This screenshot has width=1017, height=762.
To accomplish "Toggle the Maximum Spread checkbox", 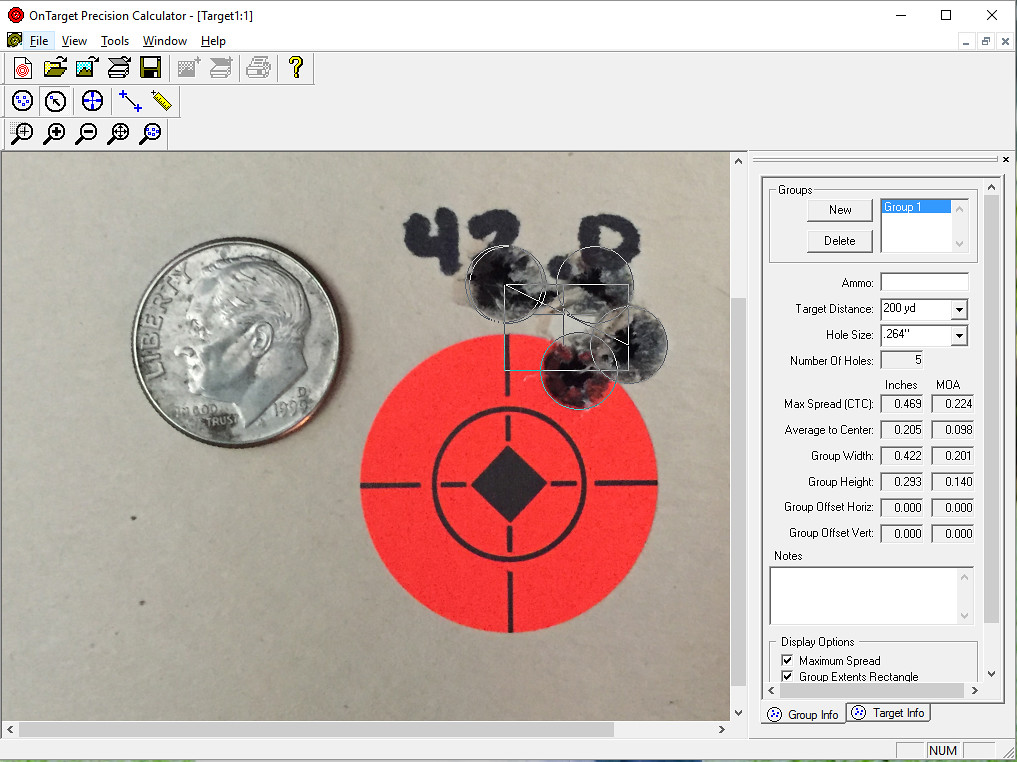I will click(x=787, y=660).
